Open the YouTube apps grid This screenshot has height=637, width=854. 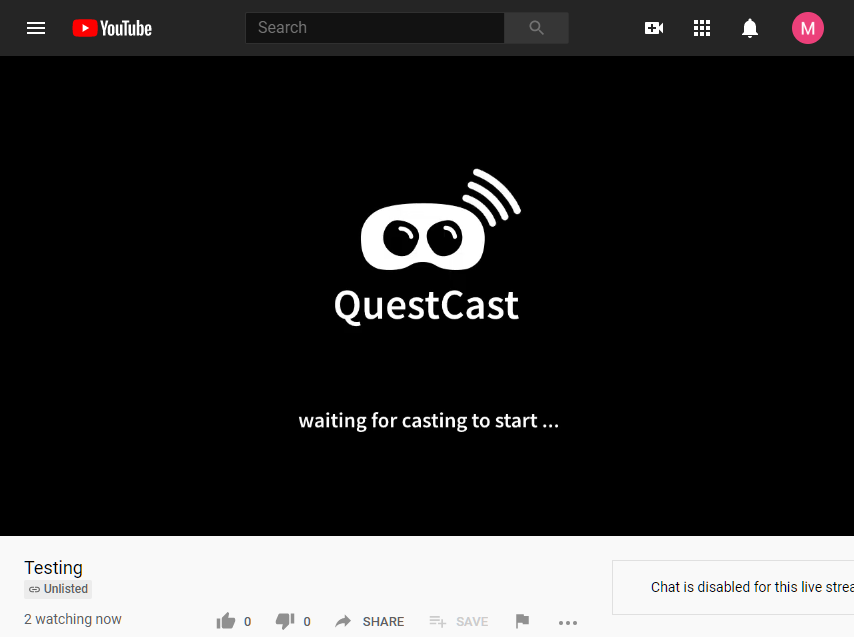(x=702, y=28)
